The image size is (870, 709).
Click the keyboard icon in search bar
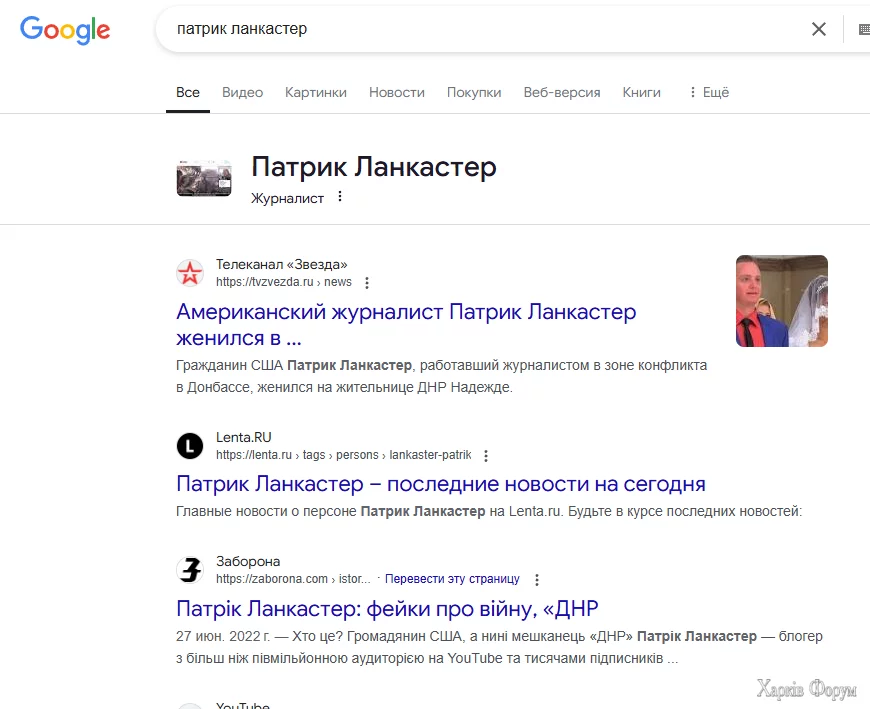coord(863,29)
